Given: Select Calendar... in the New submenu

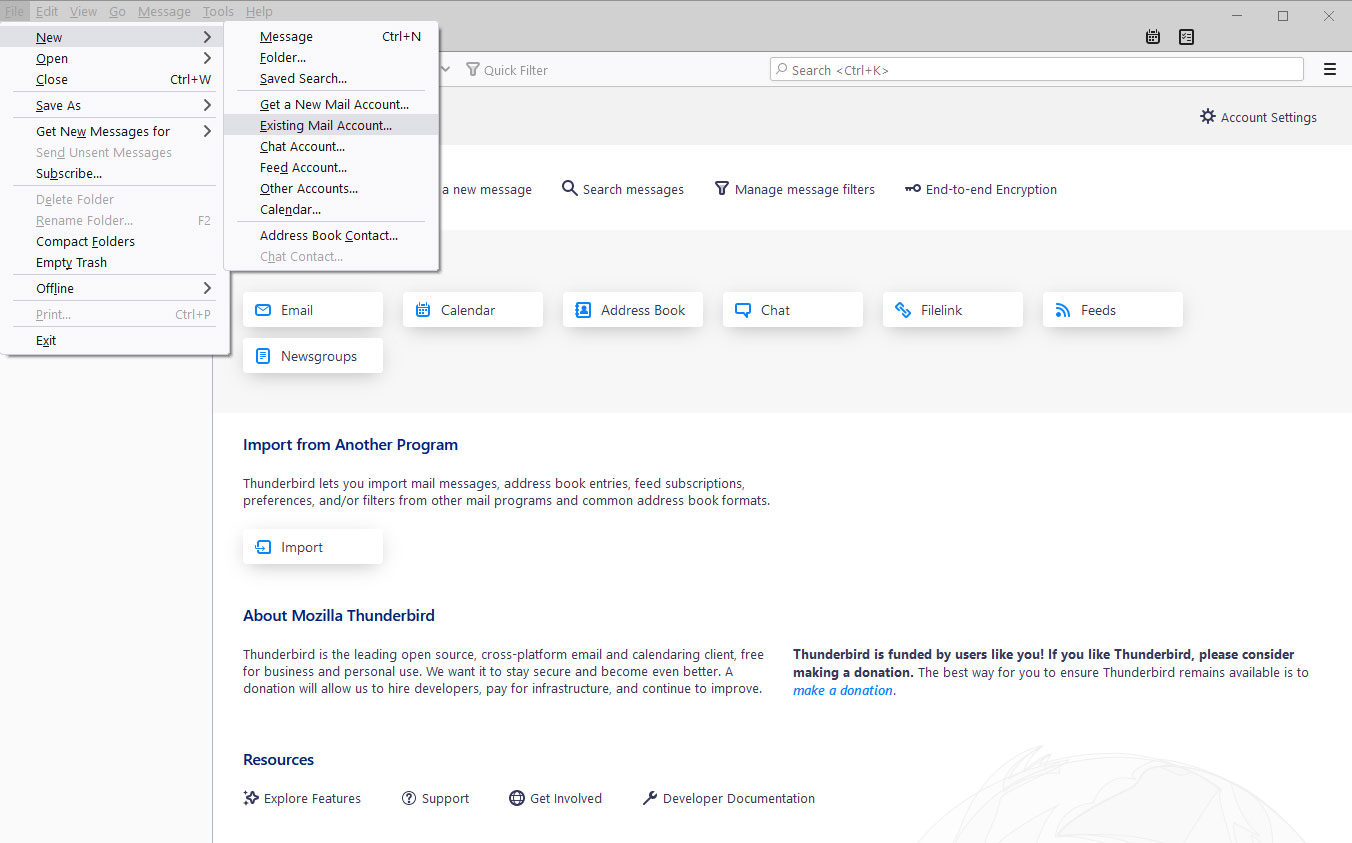Looking at the screenshot, I should 331,209.
